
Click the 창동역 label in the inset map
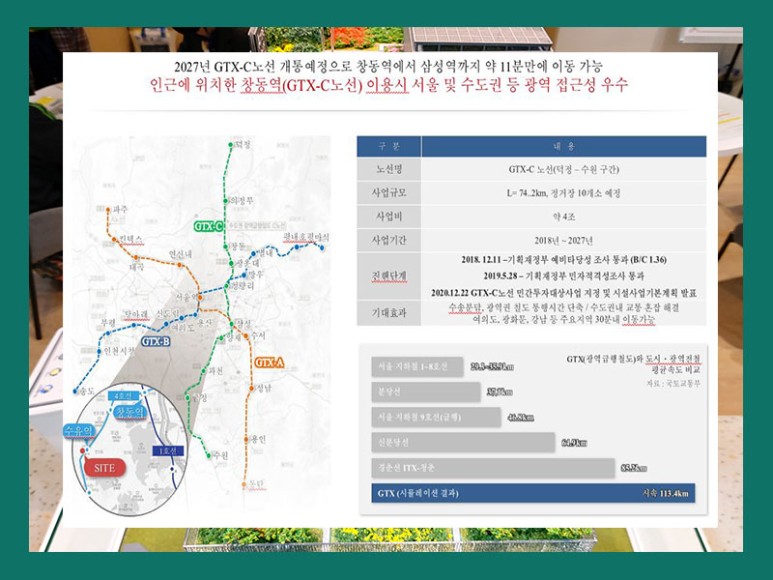coord(131,411)
